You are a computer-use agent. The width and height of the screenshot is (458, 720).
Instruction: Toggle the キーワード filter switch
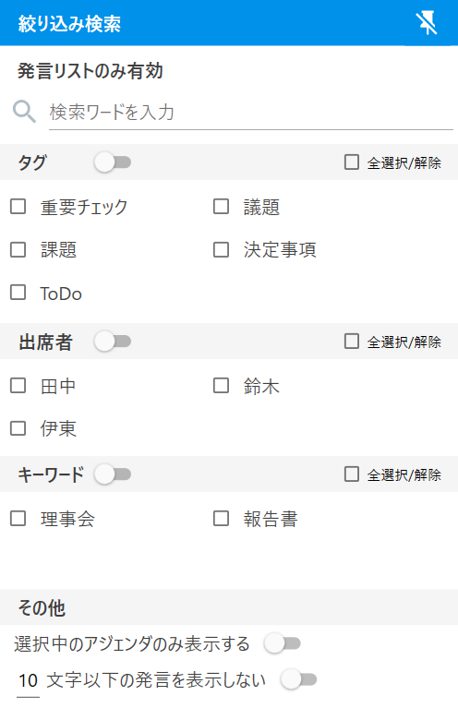tap(113, 474)
